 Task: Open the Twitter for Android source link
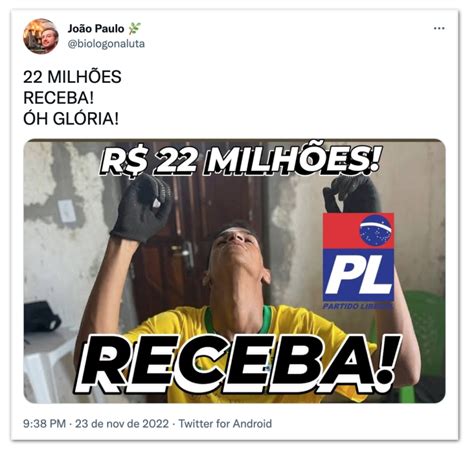[225, 424]
